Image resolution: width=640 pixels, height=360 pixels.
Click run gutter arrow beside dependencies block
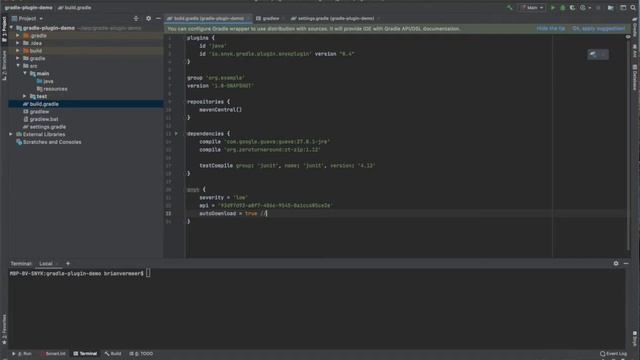pos(176,133)
